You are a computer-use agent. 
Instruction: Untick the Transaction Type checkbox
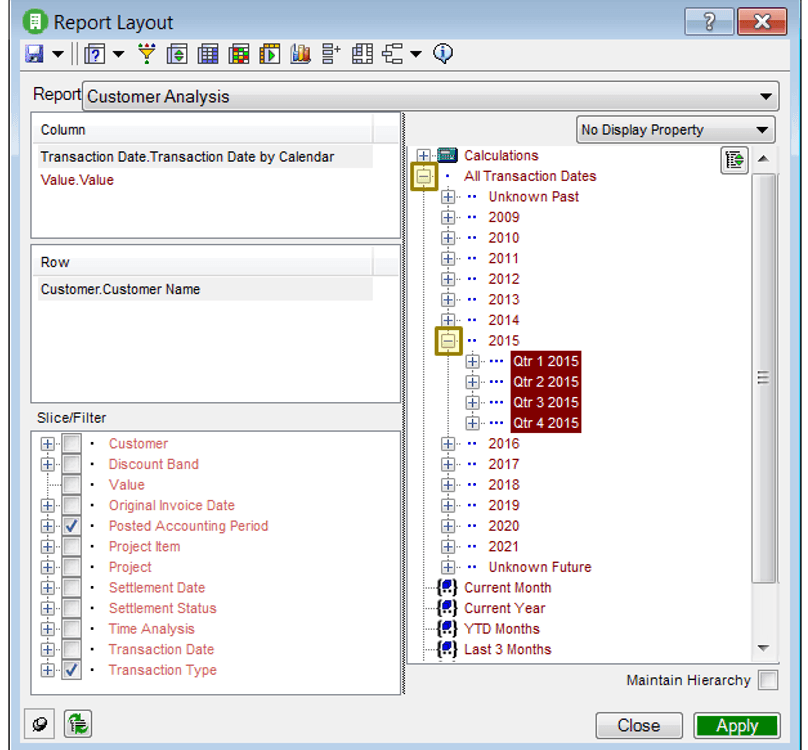pyautogui.click(x=71, y=670)
